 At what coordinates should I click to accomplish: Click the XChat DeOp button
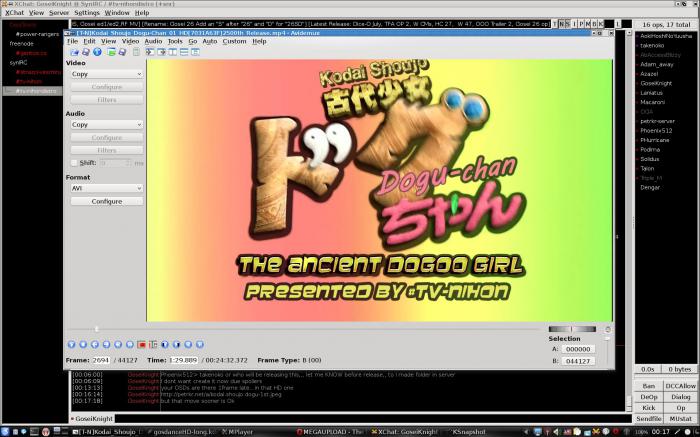(x=649, y=397)
